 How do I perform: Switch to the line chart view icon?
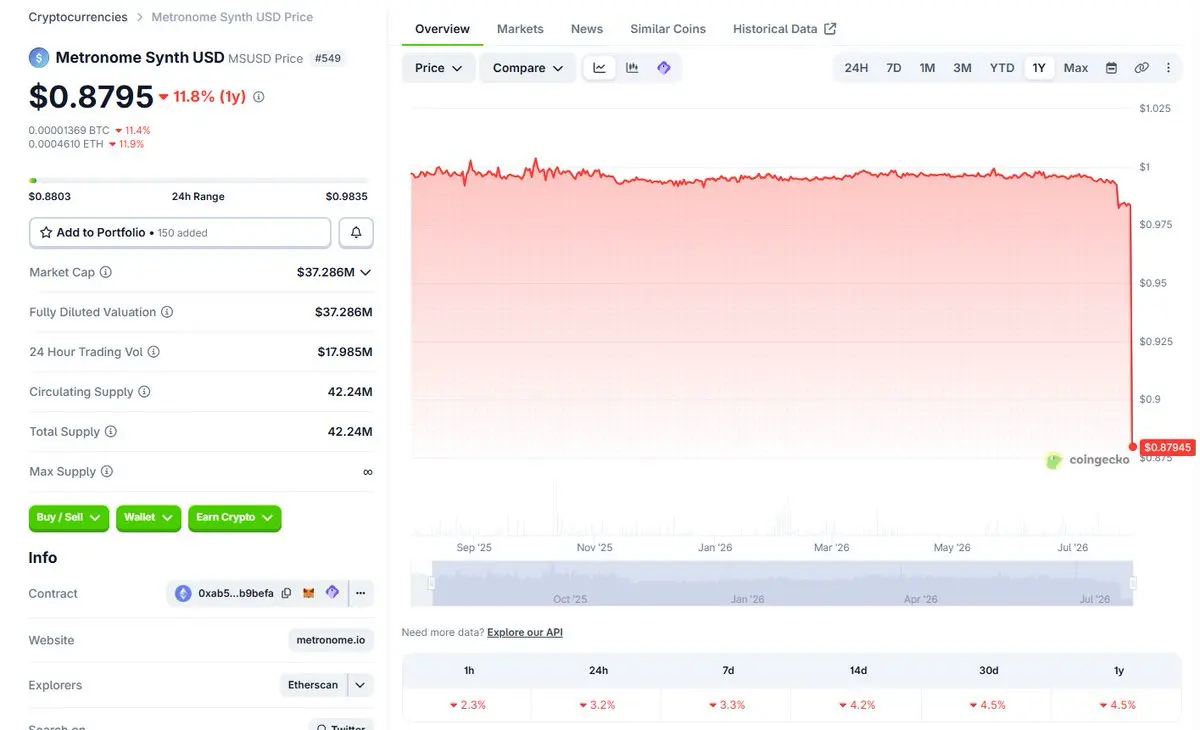599,68
